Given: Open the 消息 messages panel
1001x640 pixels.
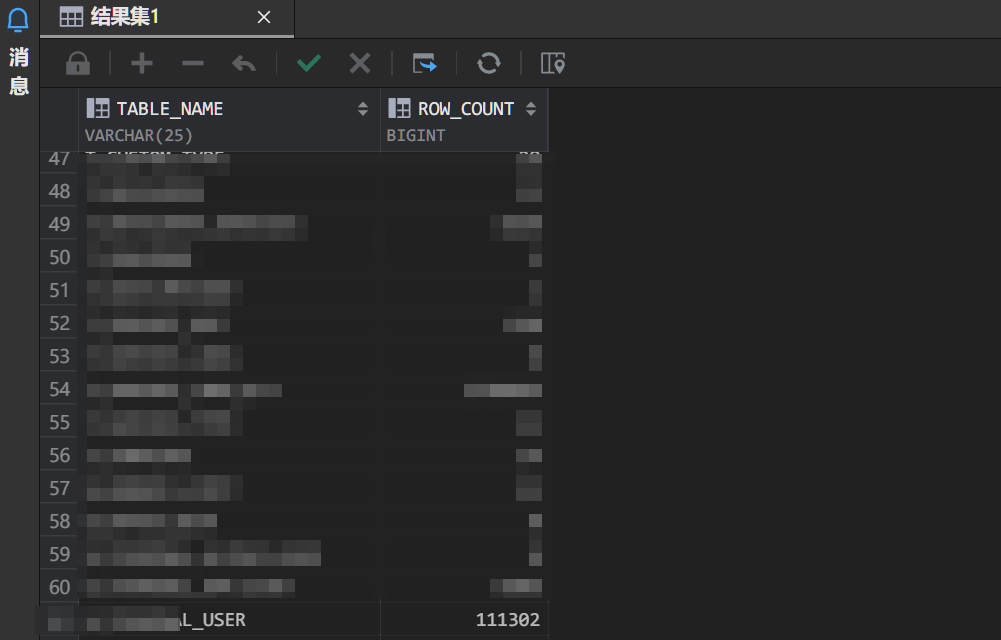Looking at the screenshot, I should tap(18, 71).
